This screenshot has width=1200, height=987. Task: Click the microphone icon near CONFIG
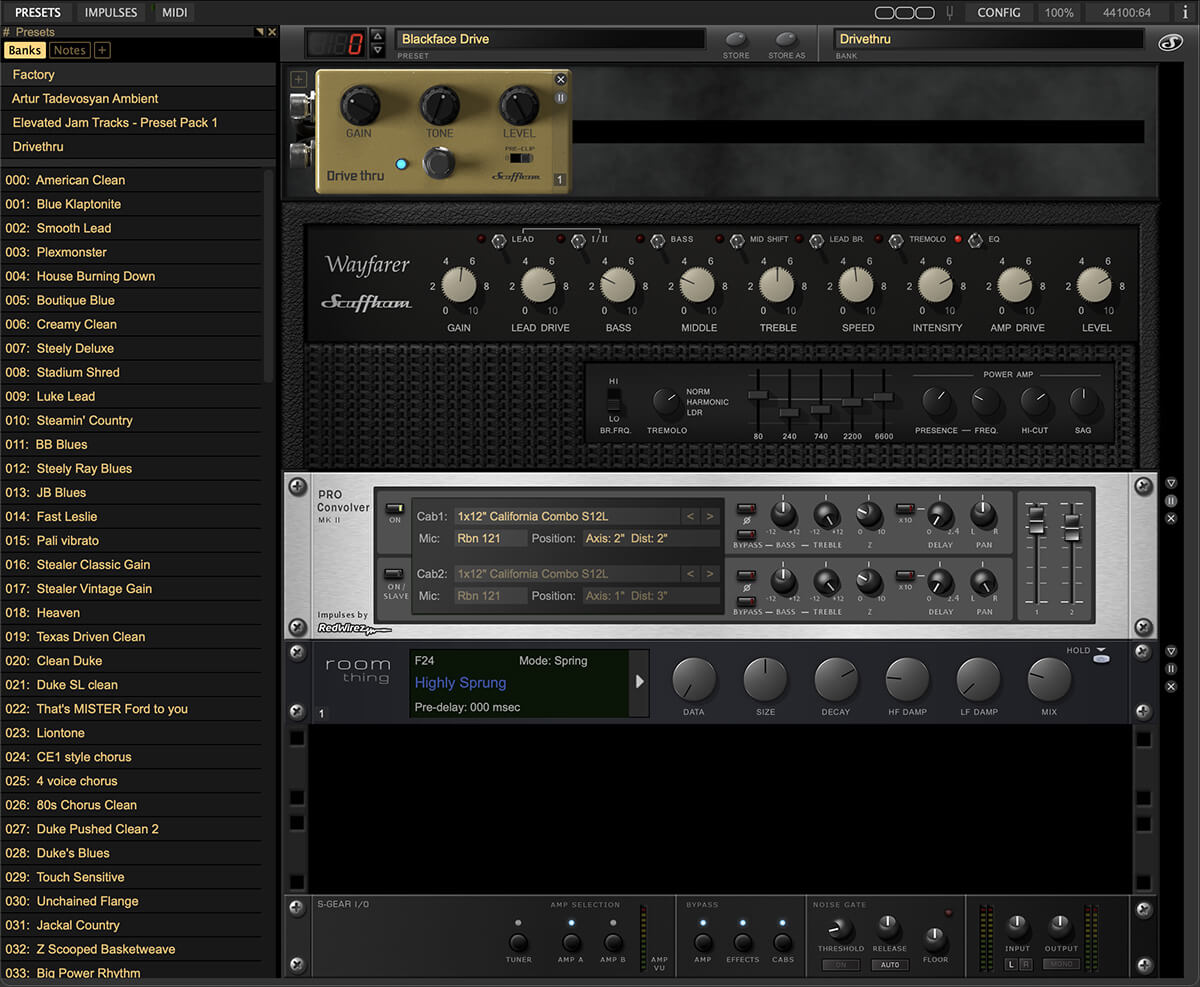(x=948, y=12)
